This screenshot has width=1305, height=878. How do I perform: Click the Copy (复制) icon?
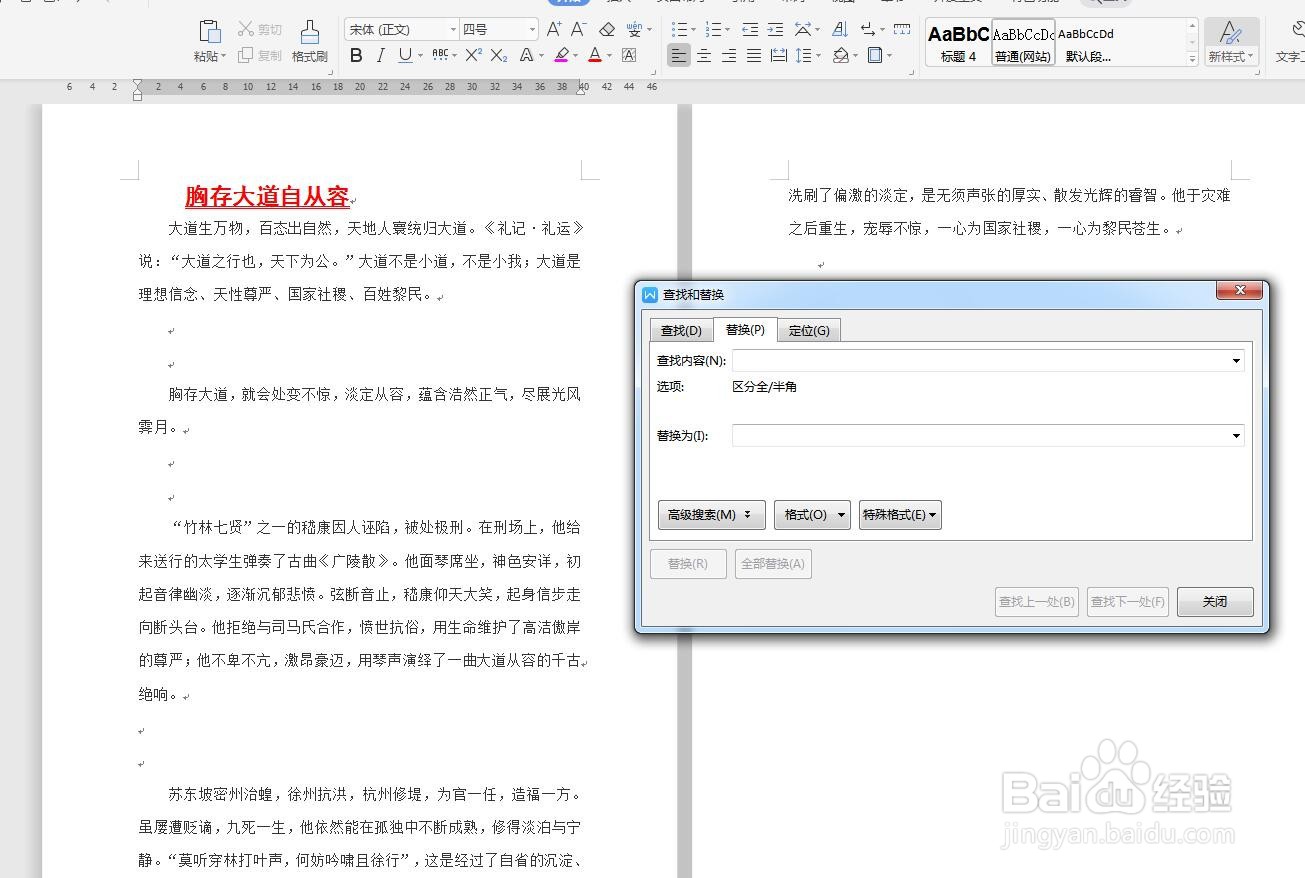246,56
